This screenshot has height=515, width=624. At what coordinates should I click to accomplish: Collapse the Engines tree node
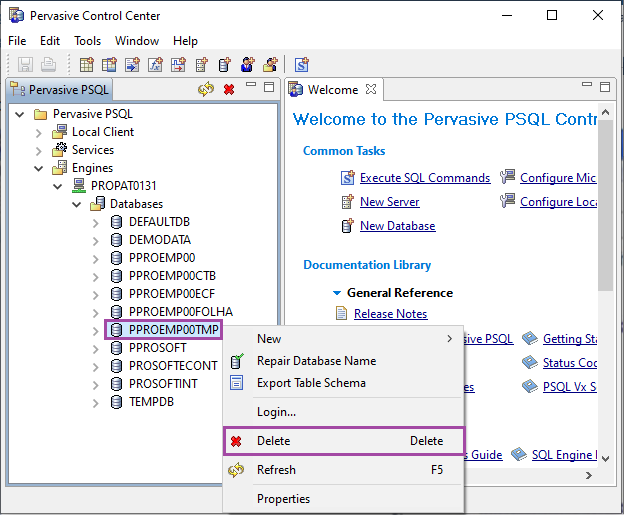coord(40,168)
